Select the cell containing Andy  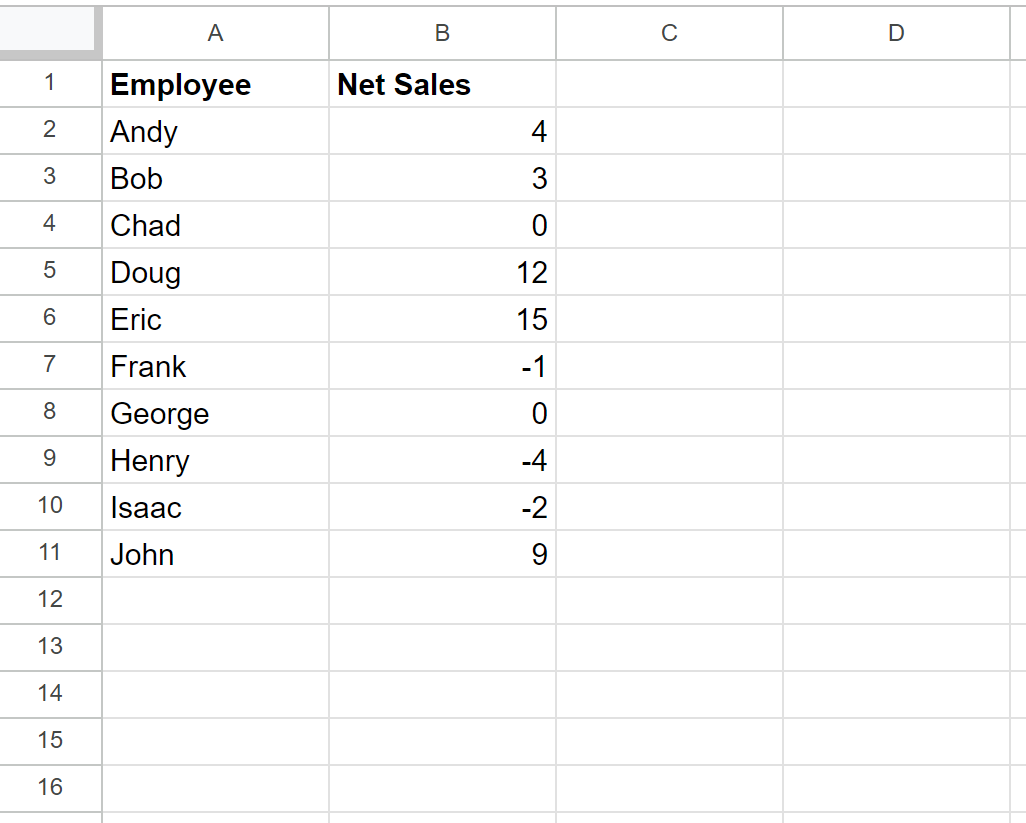[215, 131]
